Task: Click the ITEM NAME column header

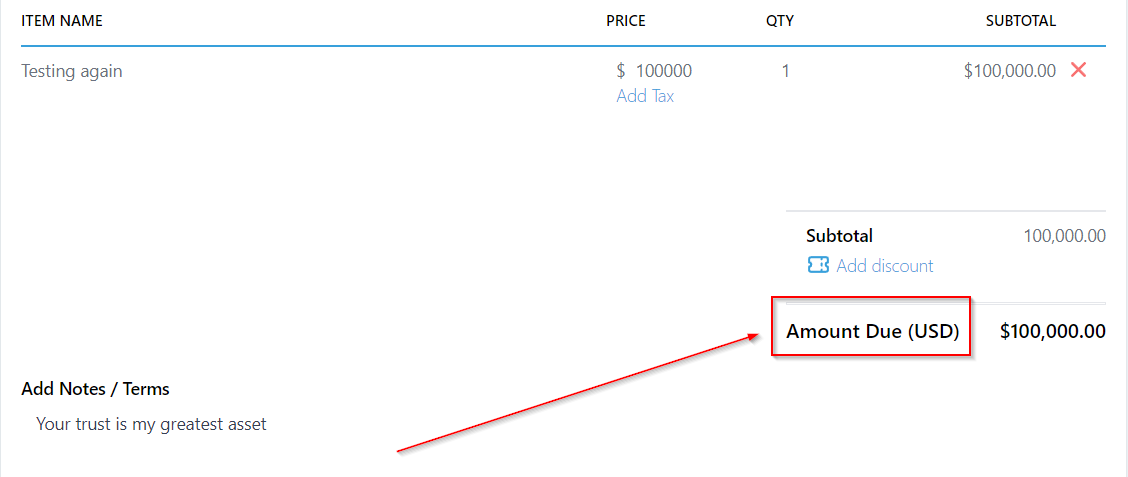Action: pos(62,20)
